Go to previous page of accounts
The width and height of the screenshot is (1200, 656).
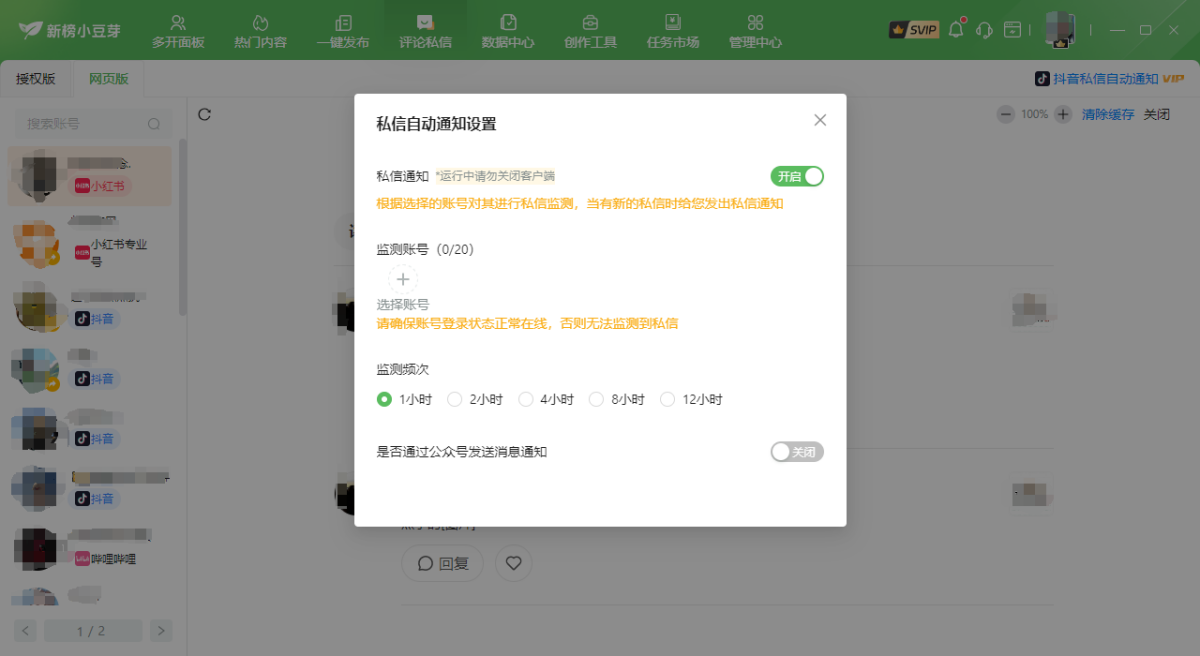(26, 631)
